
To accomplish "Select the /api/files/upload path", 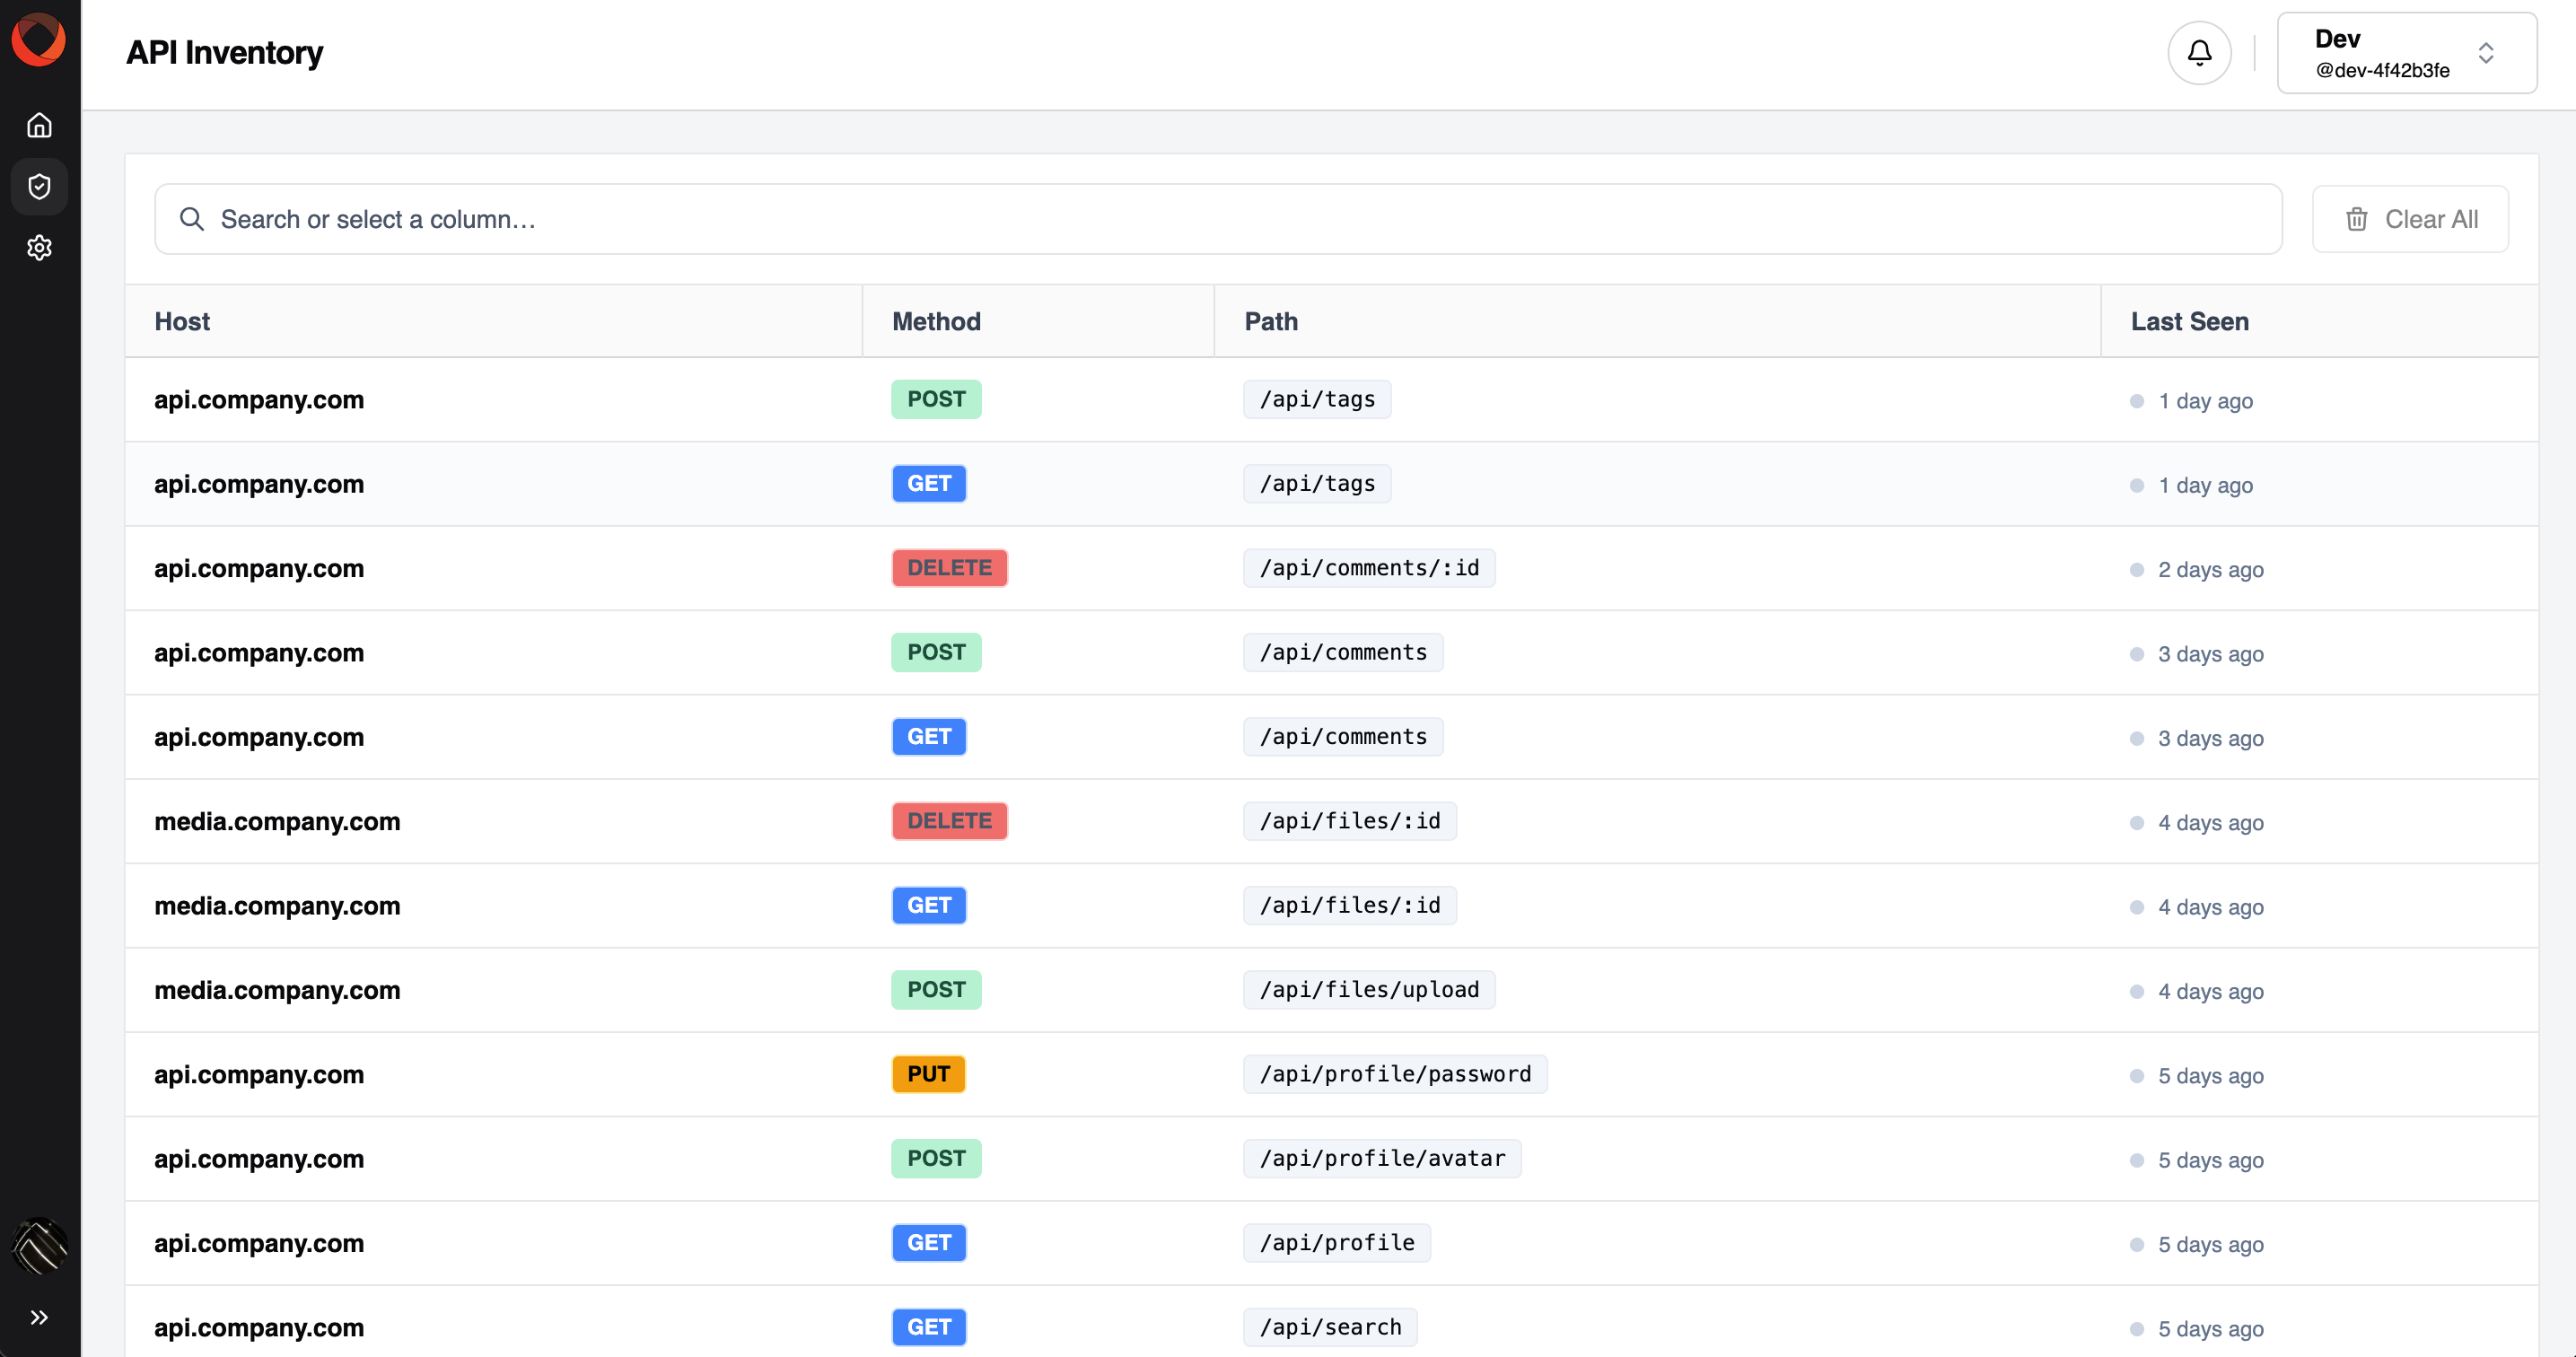I will coord(1369,989).
